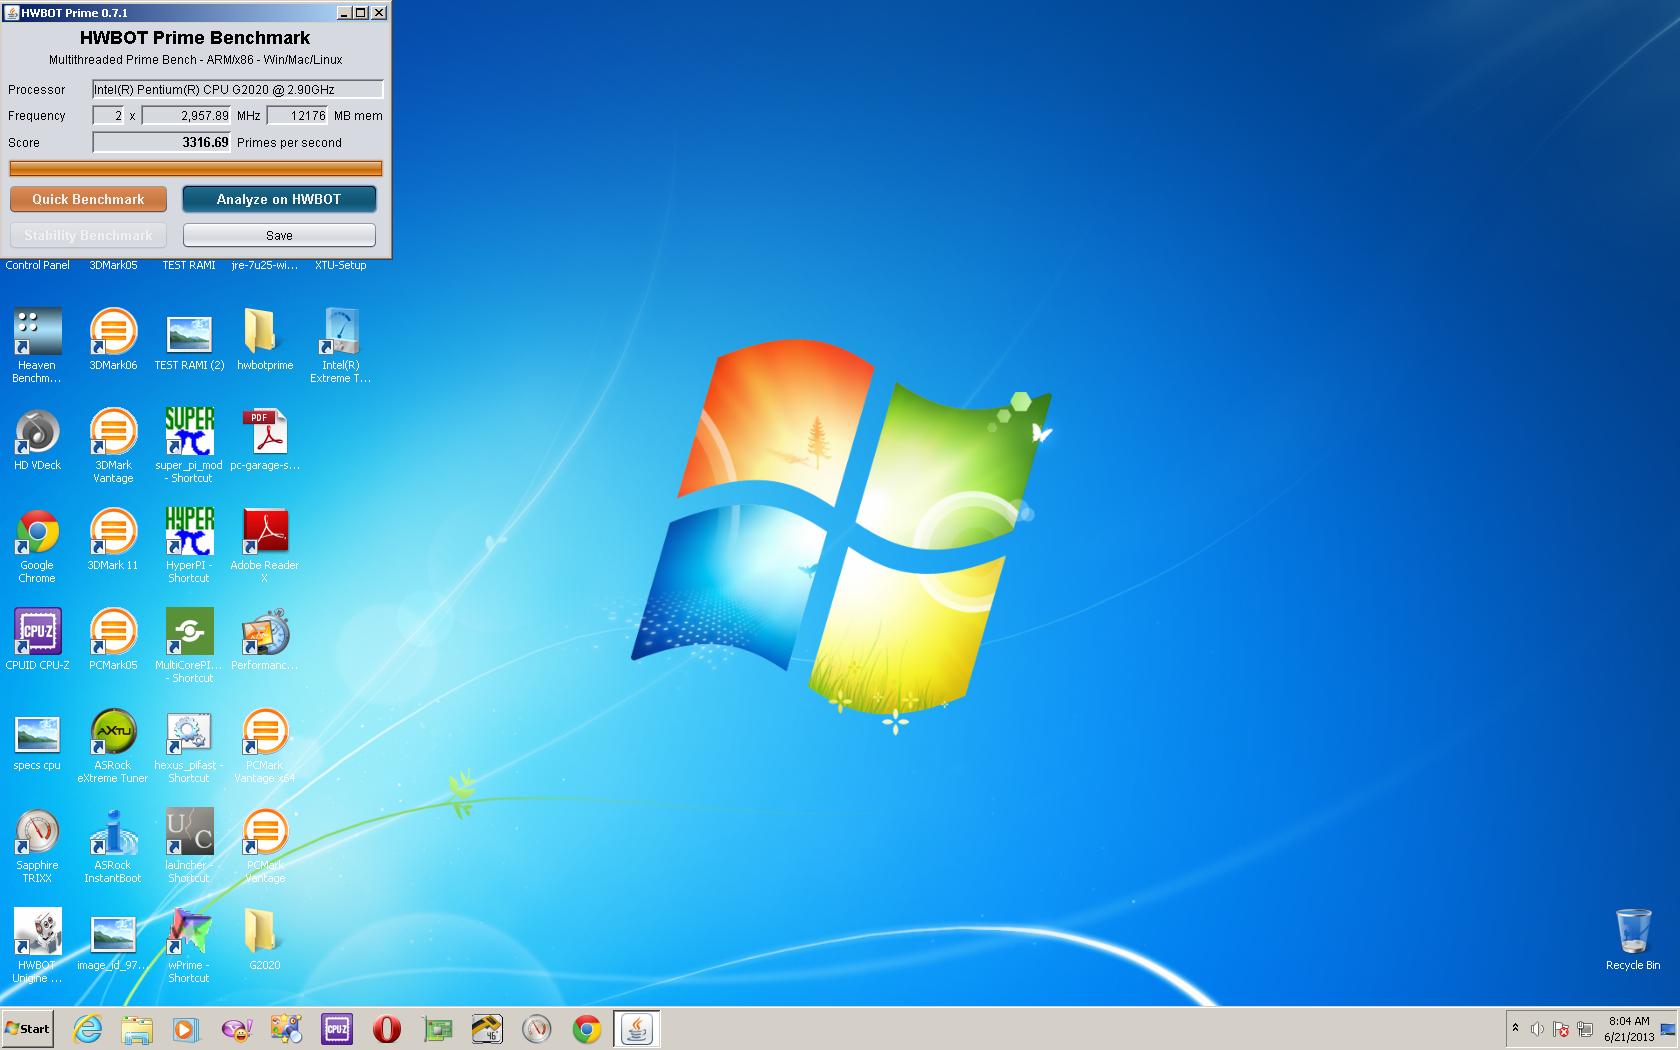Launch ASRock eXtreme Tuner

(x=113, y=745)
